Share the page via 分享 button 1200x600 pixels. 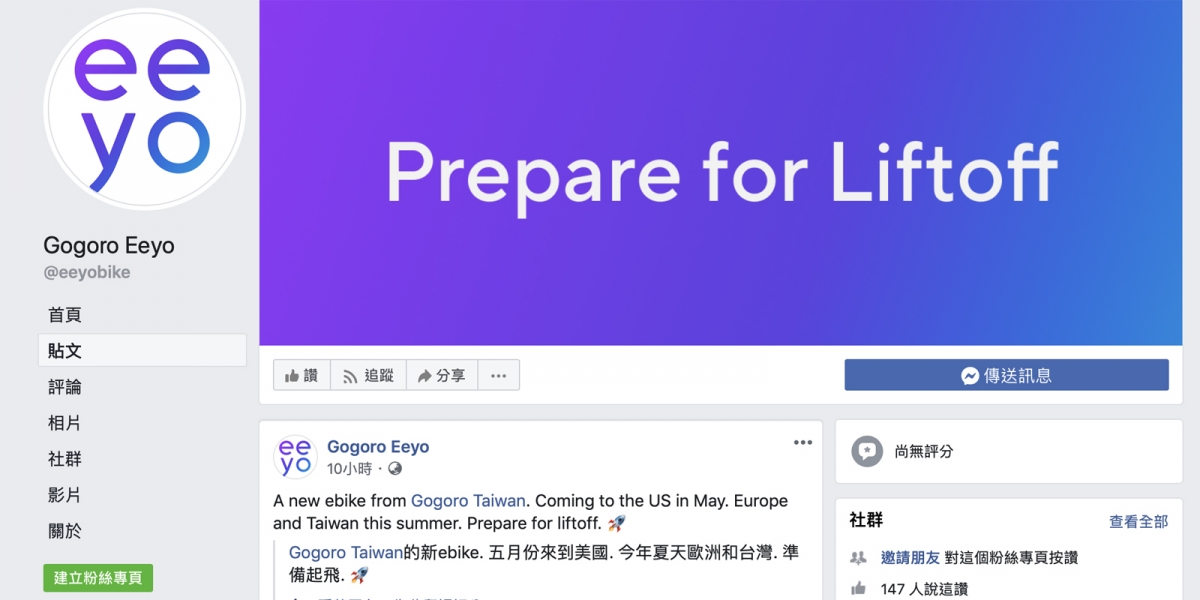pos(442,375)
